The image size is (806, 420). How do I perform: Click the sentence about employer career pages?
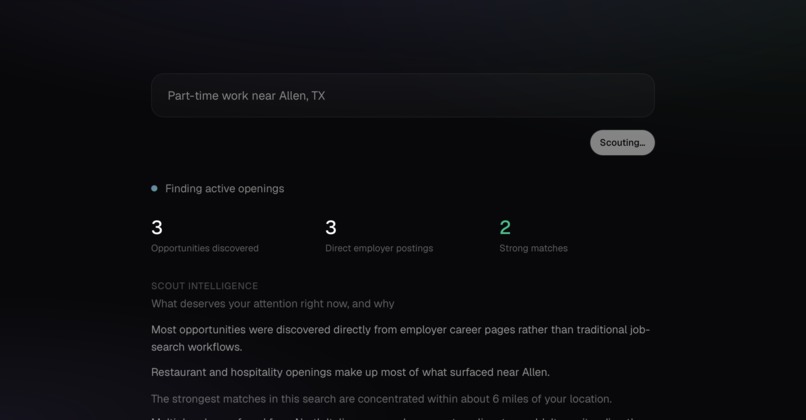pyautogui.click(x=400, y=338)
